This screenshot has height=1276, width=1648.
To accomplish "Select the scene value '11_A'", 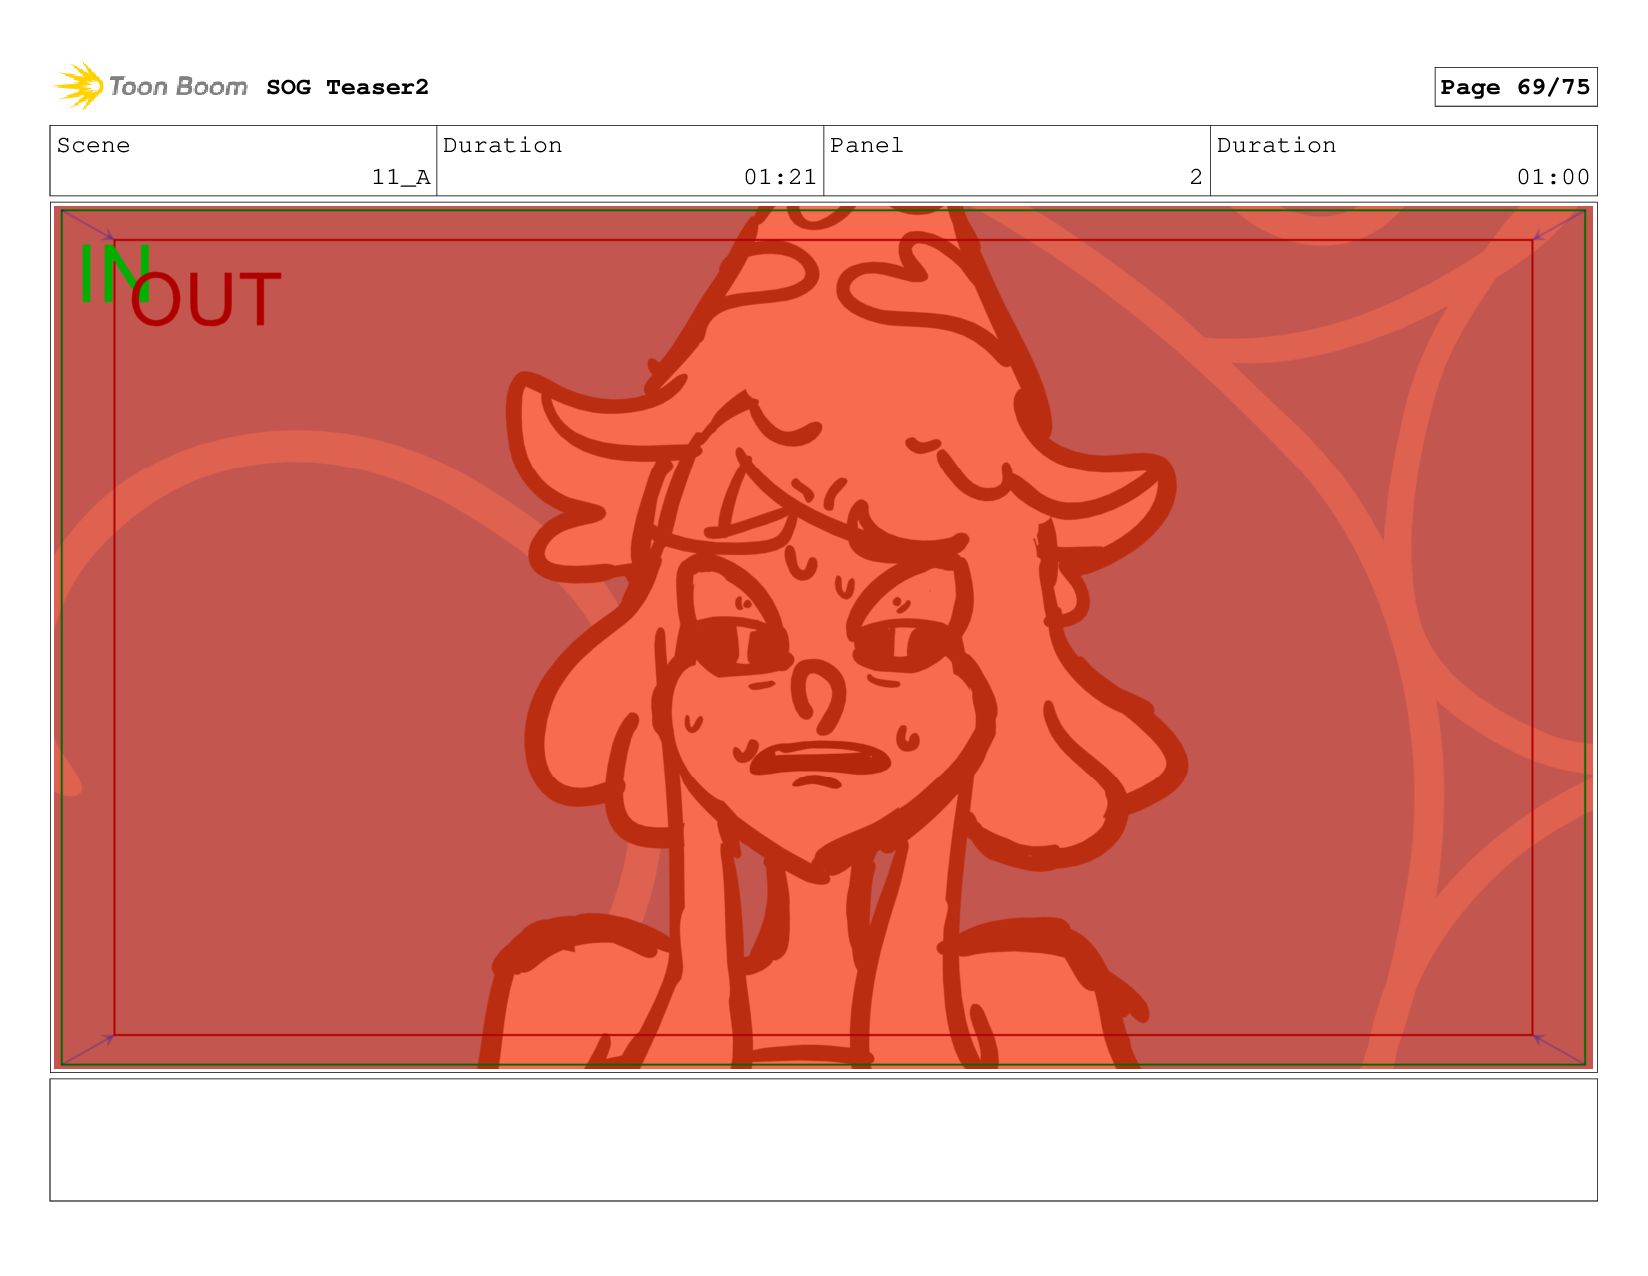I will [x=401, y=177].
